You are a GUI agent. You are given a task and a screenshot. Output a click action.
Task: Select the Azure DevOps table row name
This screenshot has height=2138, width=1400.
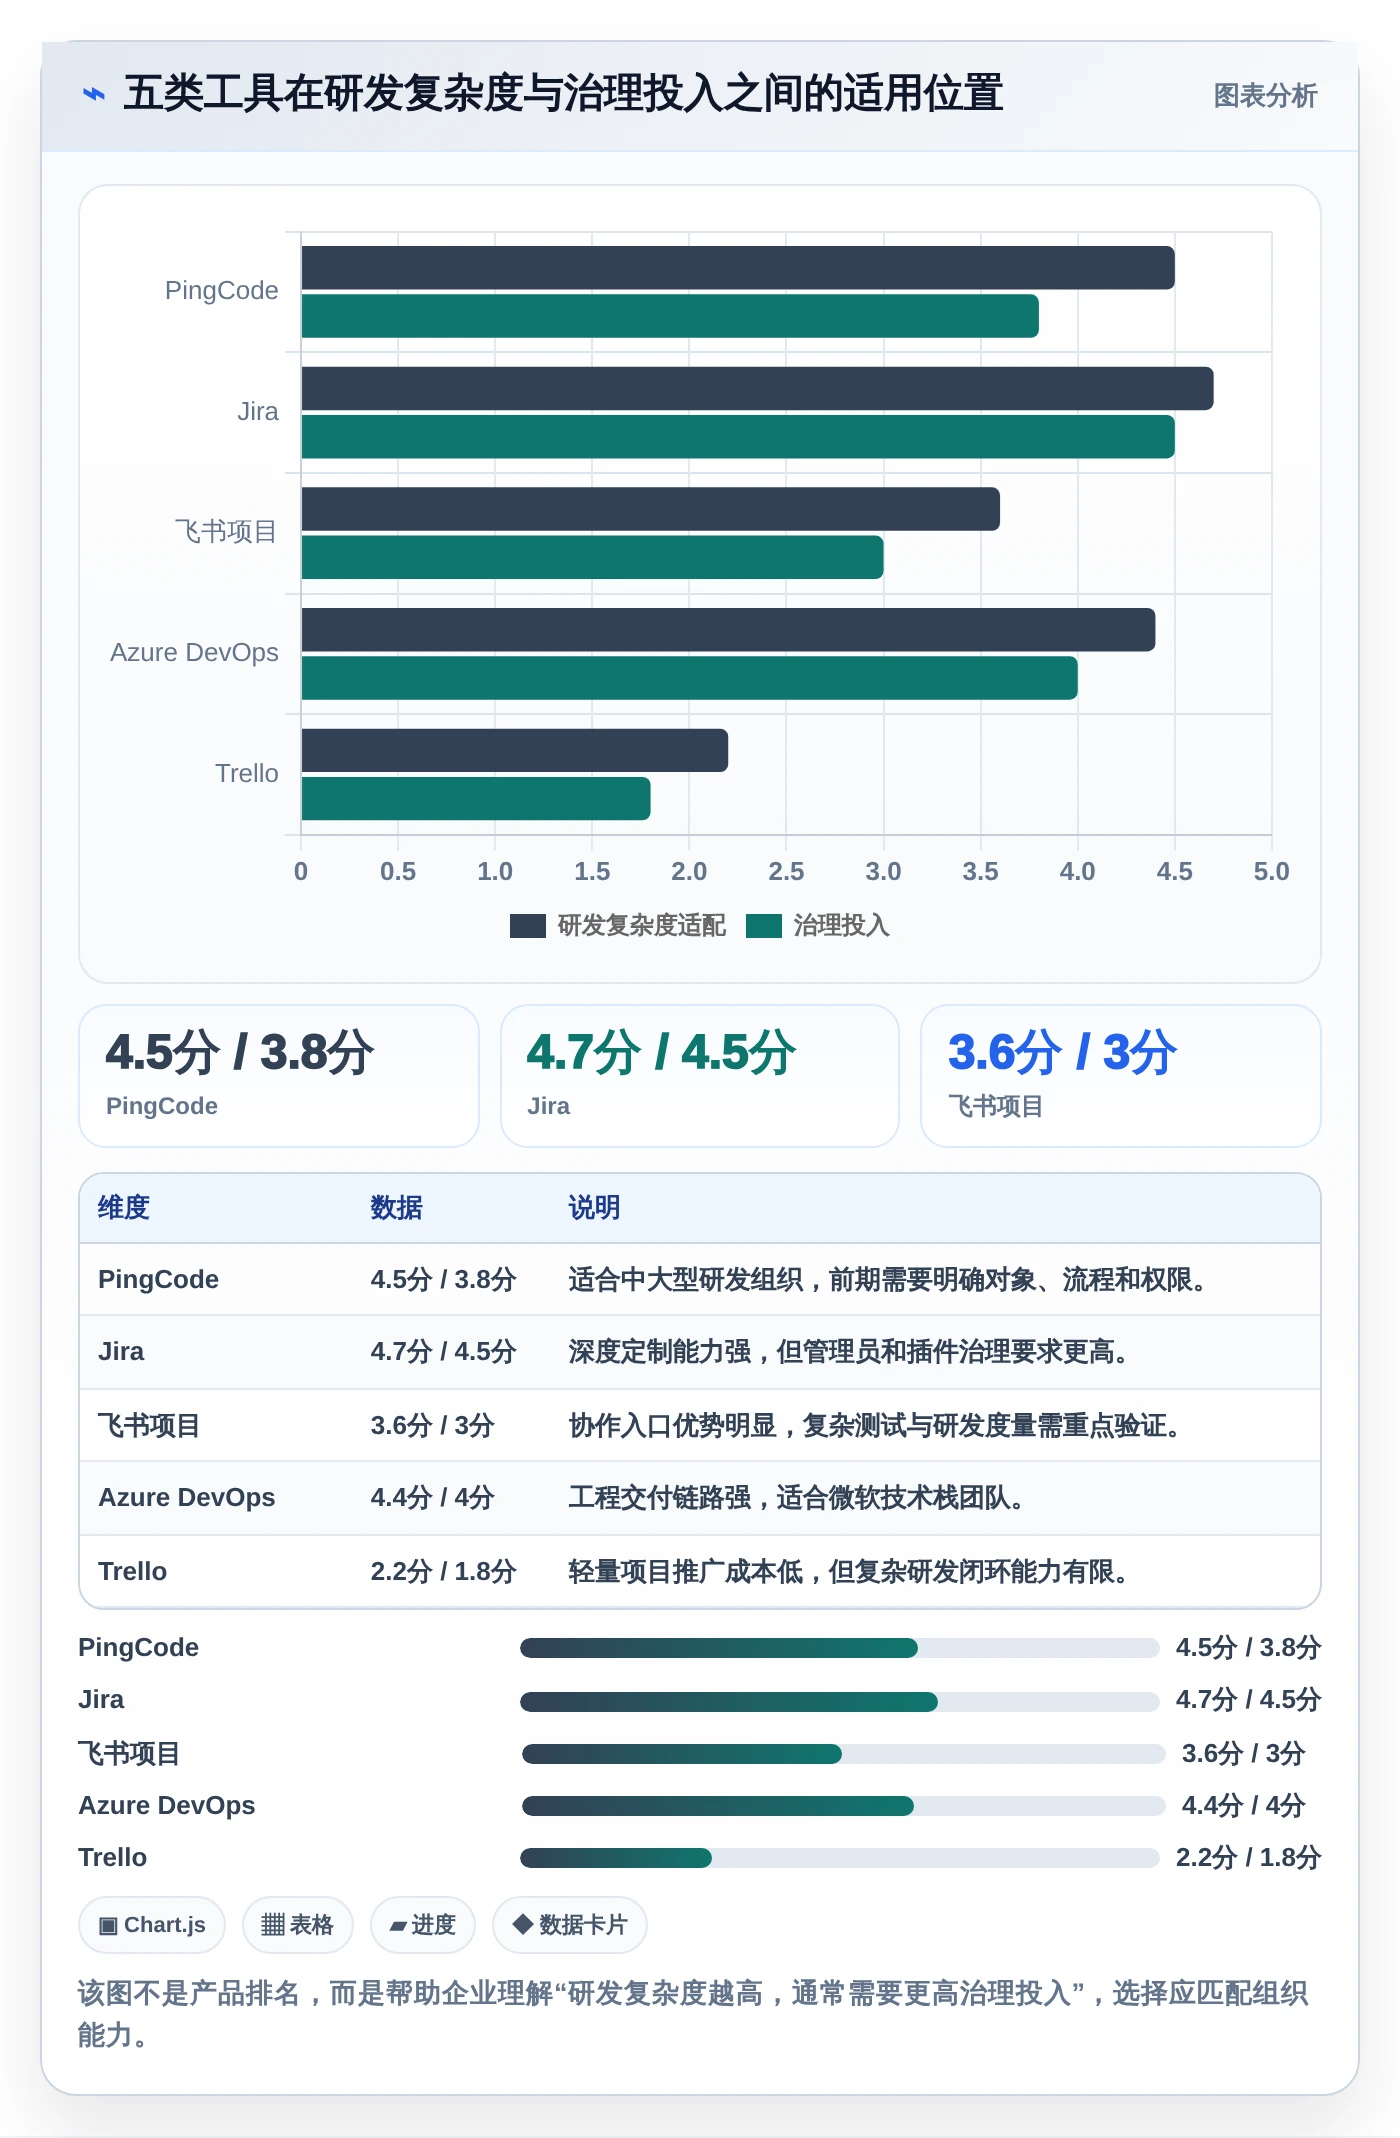(186, 1497)
